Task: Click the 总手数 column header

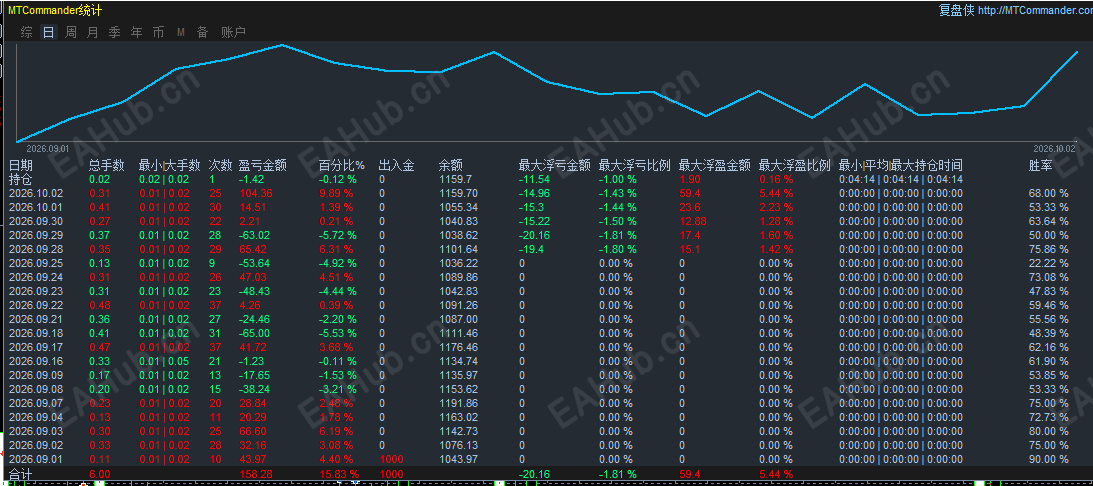Action: click(107, 165)
